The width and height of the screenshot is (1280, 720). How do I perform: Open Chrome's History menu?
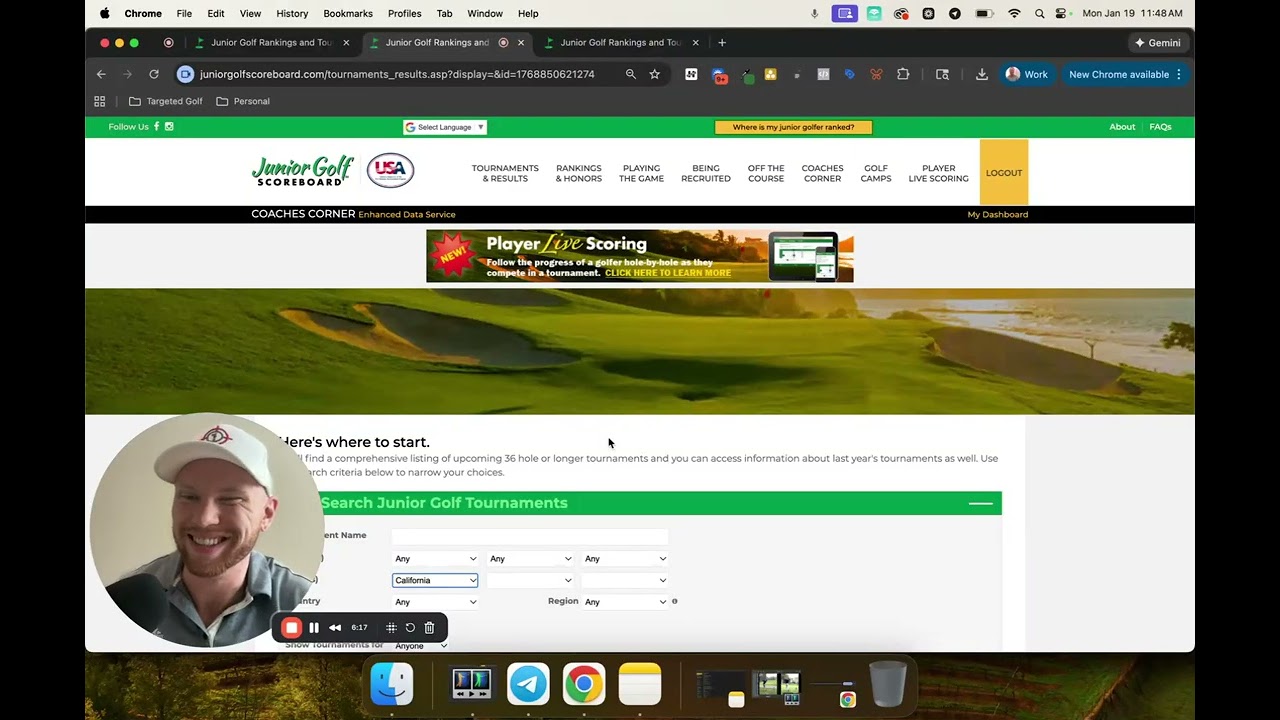coord(292,13)
